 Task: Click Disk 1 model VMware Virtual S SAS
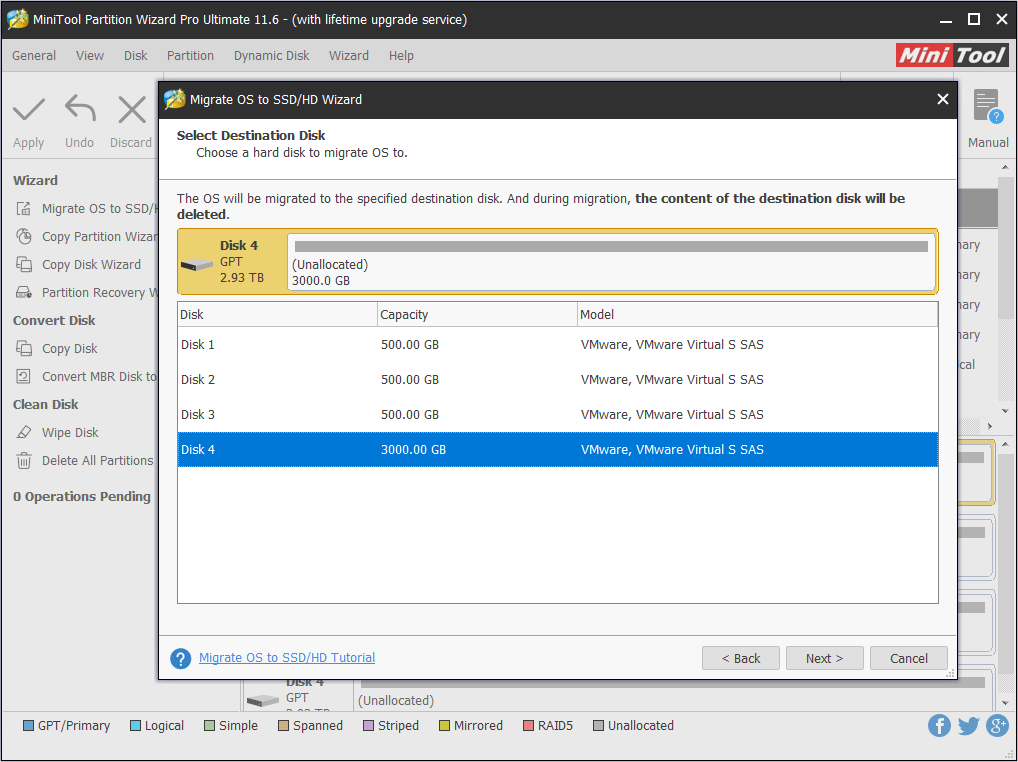672,345
